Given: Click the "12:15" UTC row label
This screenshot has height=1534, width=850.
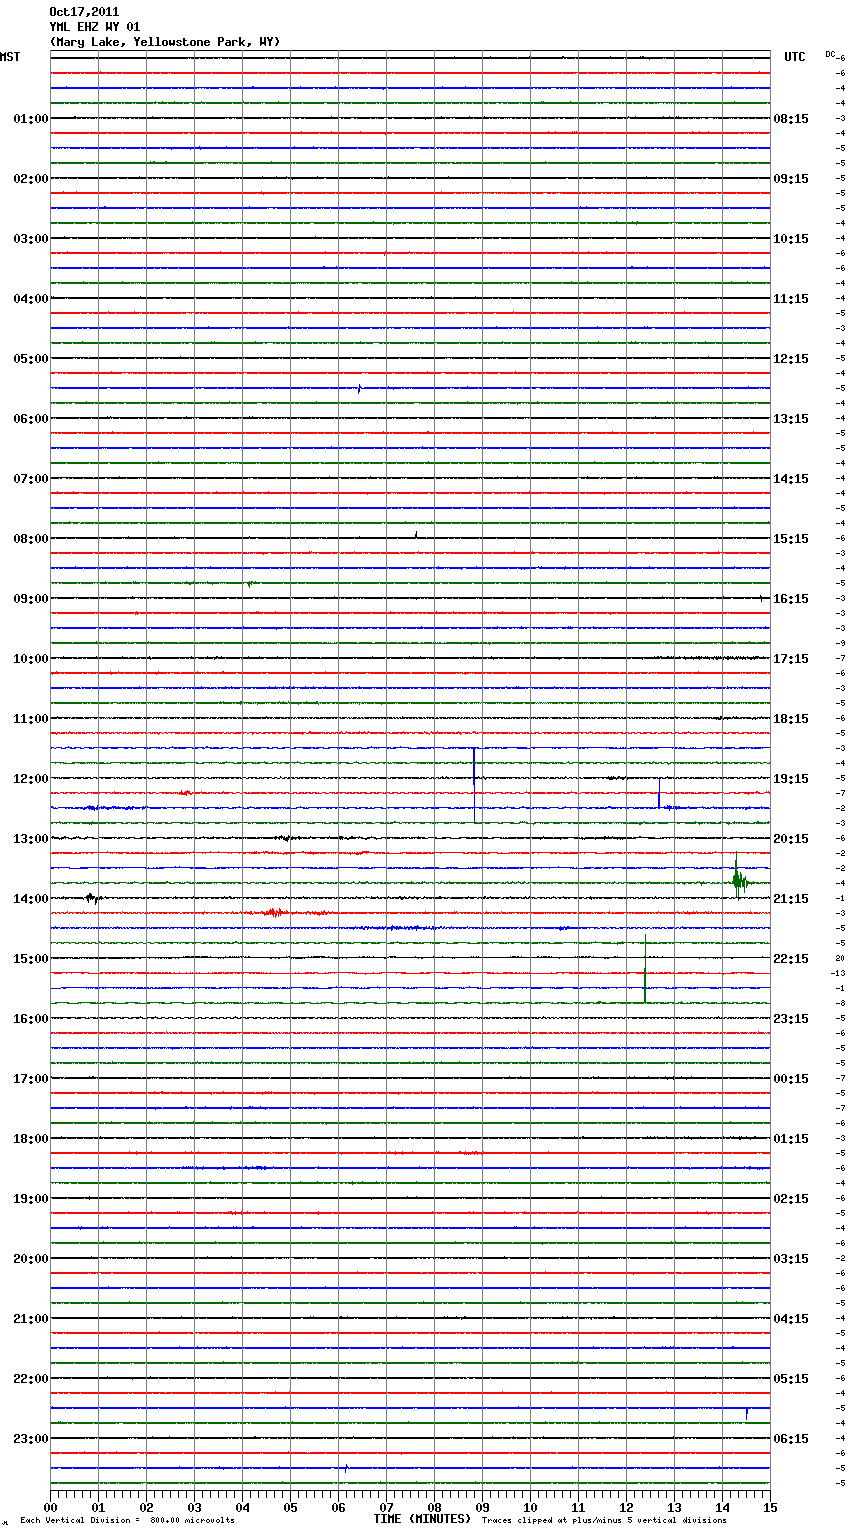Looking at the screenshot, I should (x=791, y=359).
